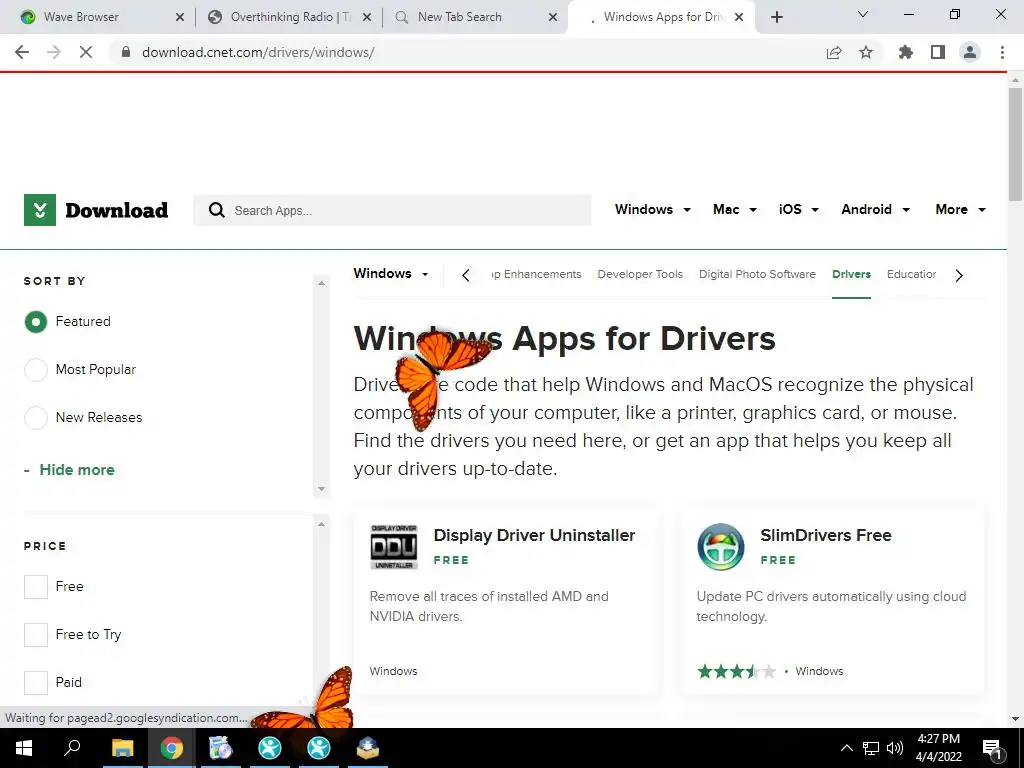Click the Download site title text
Image resolution: width=1024 pixels, height=768 pixels.
(x=116, y=210)
